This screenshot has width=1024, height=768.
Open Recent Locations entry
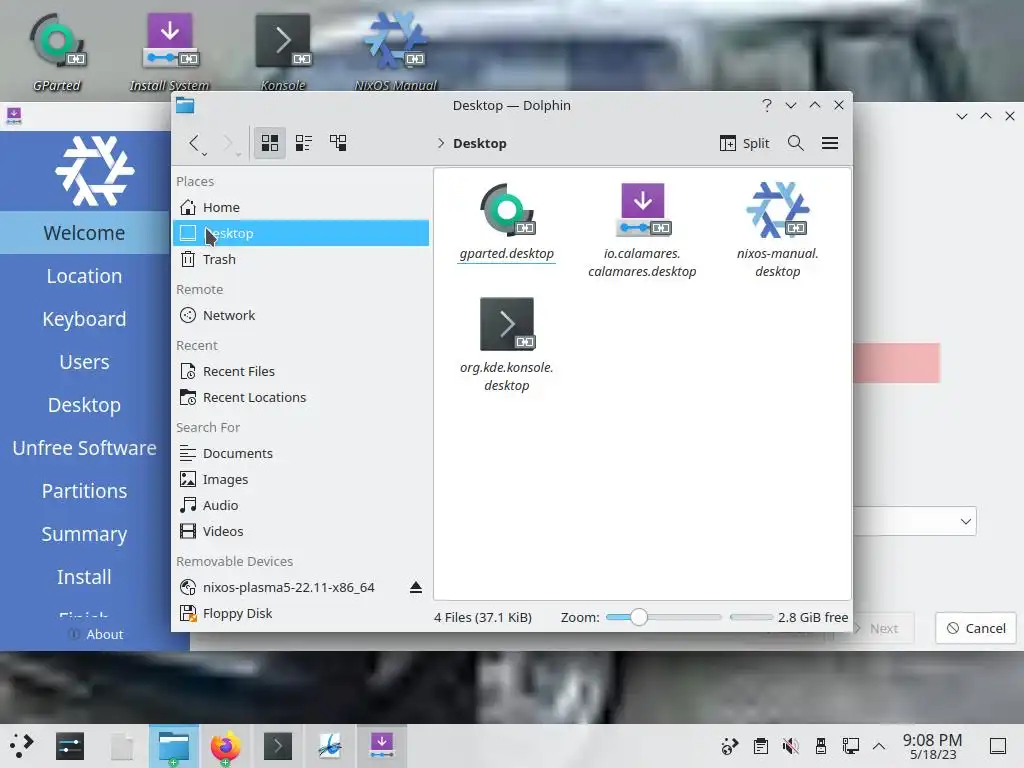point(301,398)
